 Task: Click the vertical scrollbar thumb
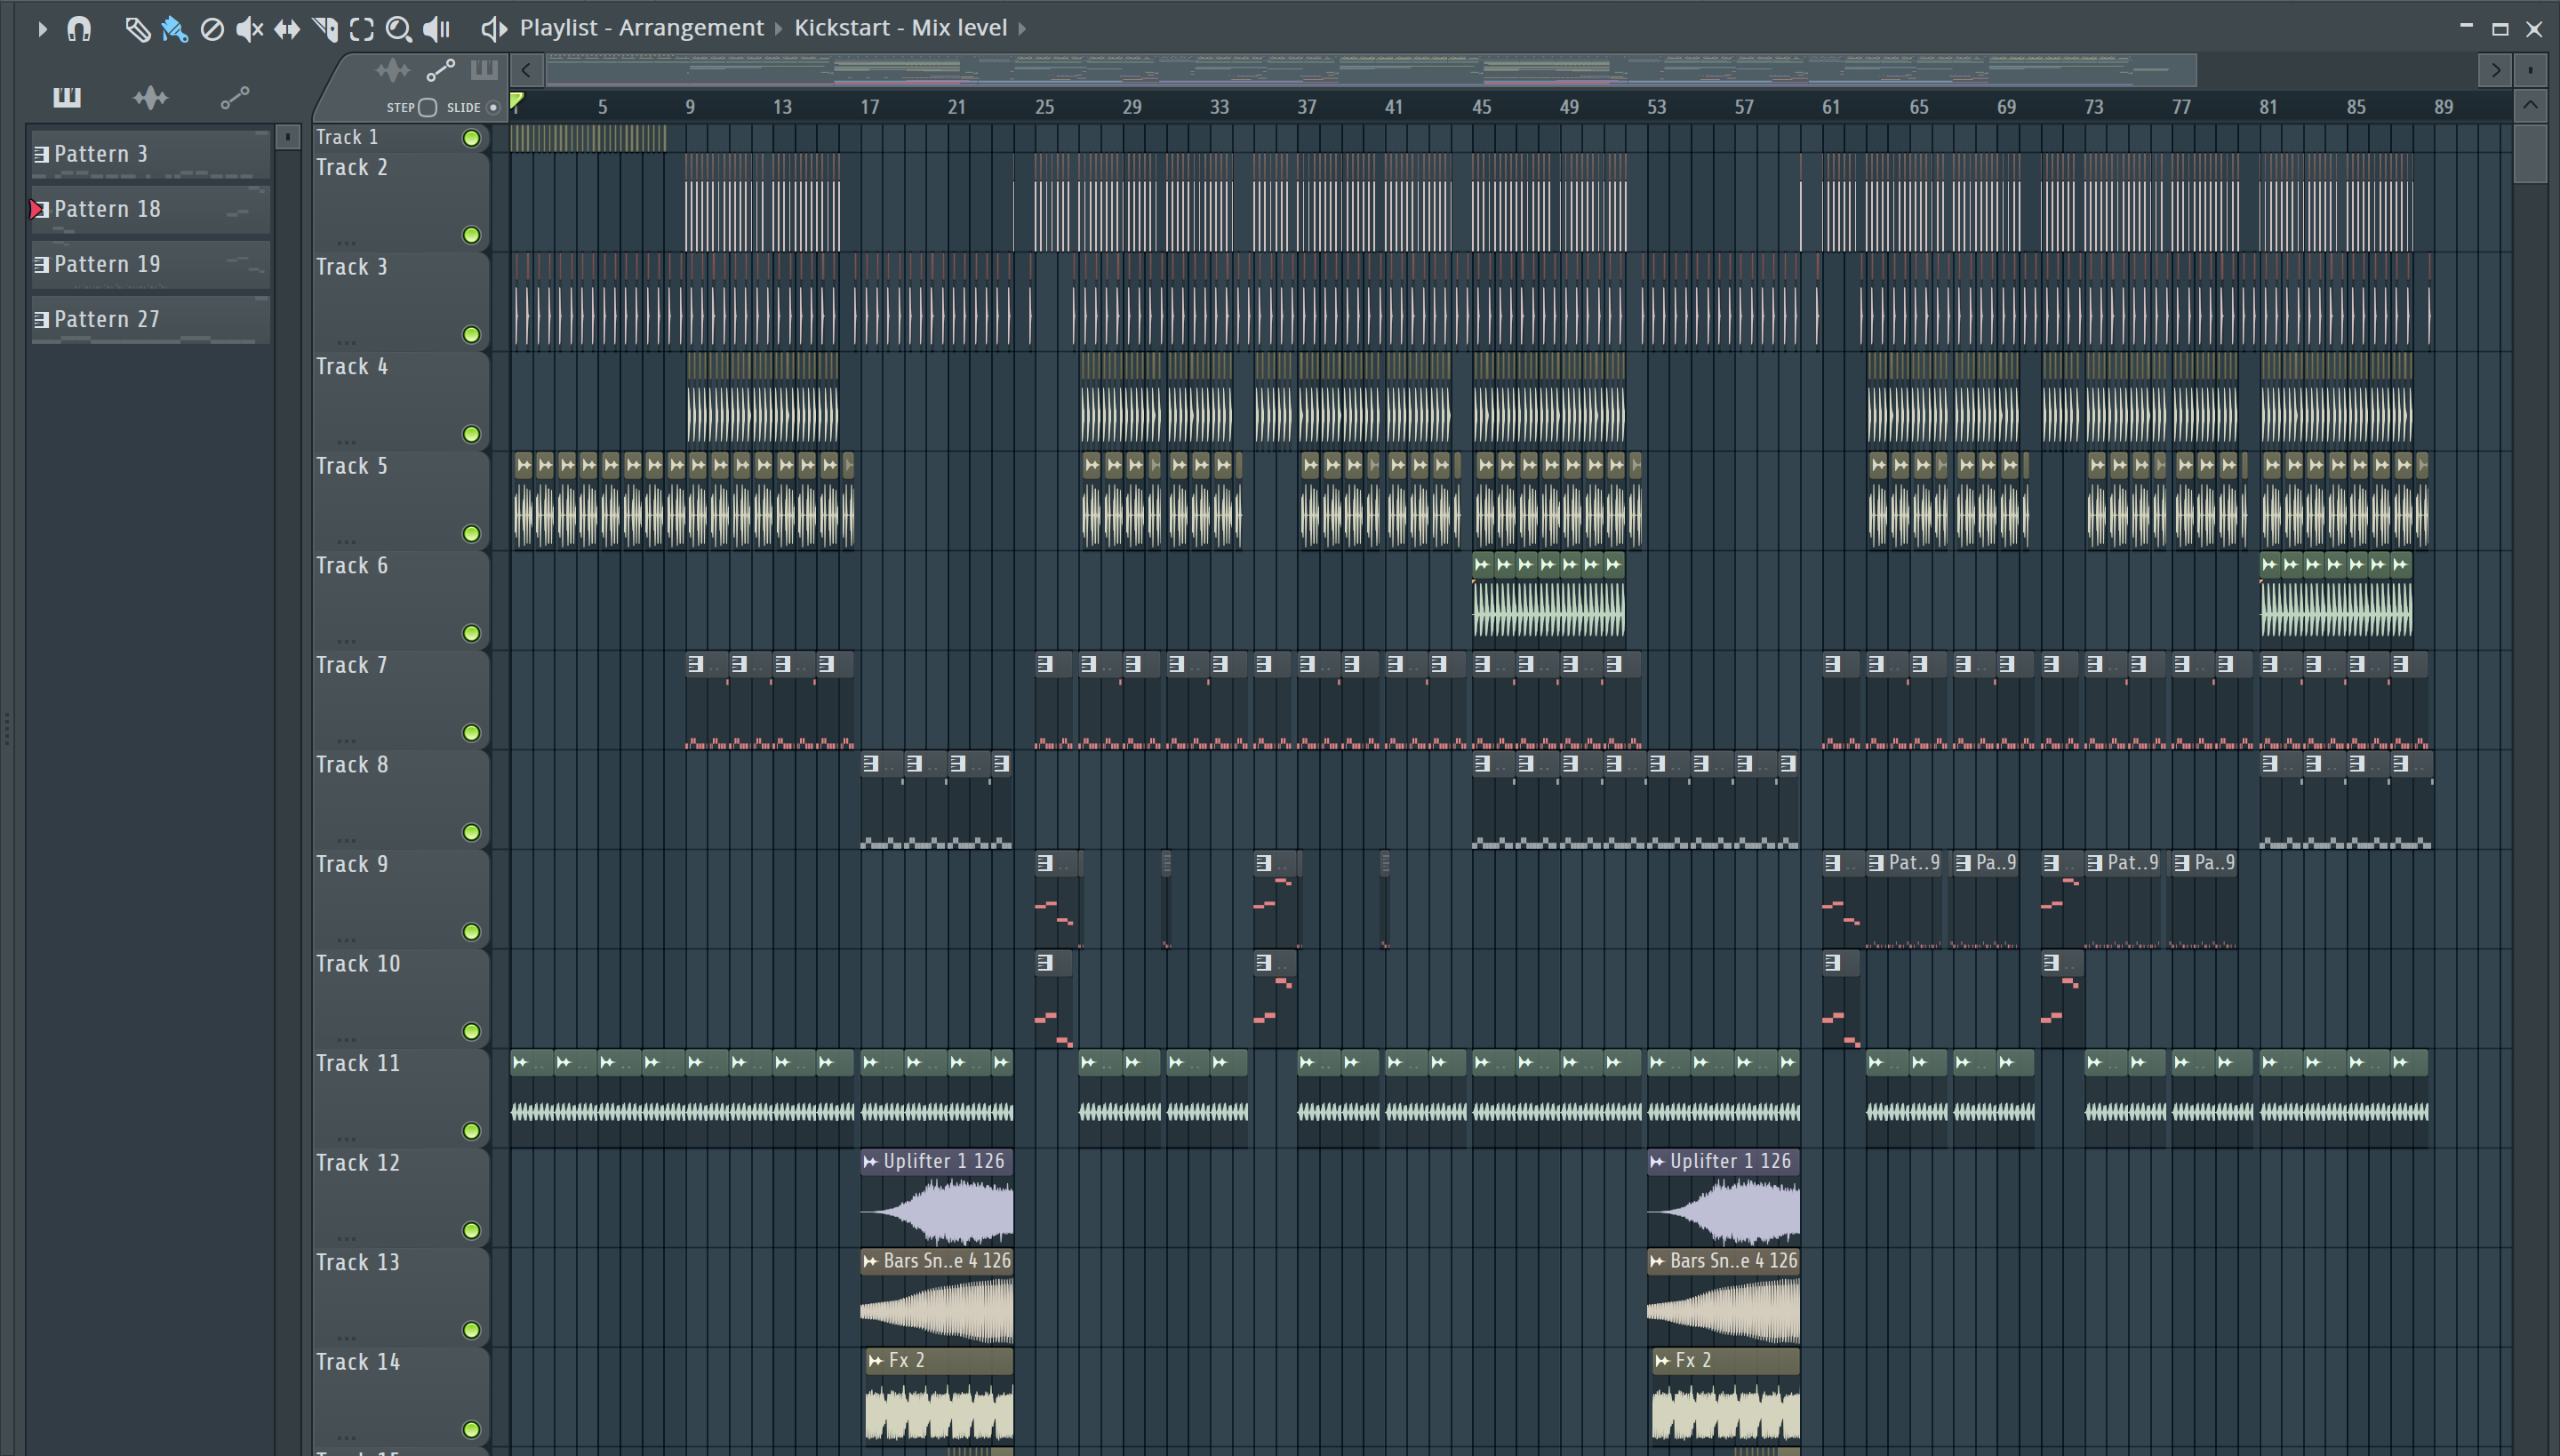2530,152
